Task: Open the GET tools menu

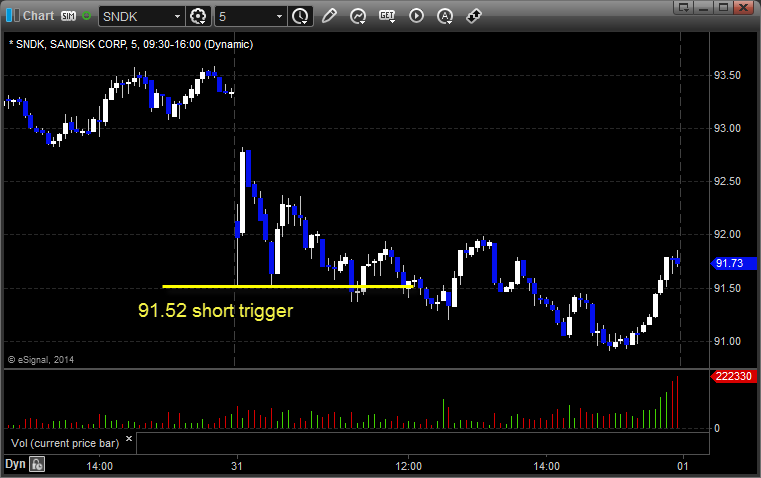Action: [x=387, y=16]
